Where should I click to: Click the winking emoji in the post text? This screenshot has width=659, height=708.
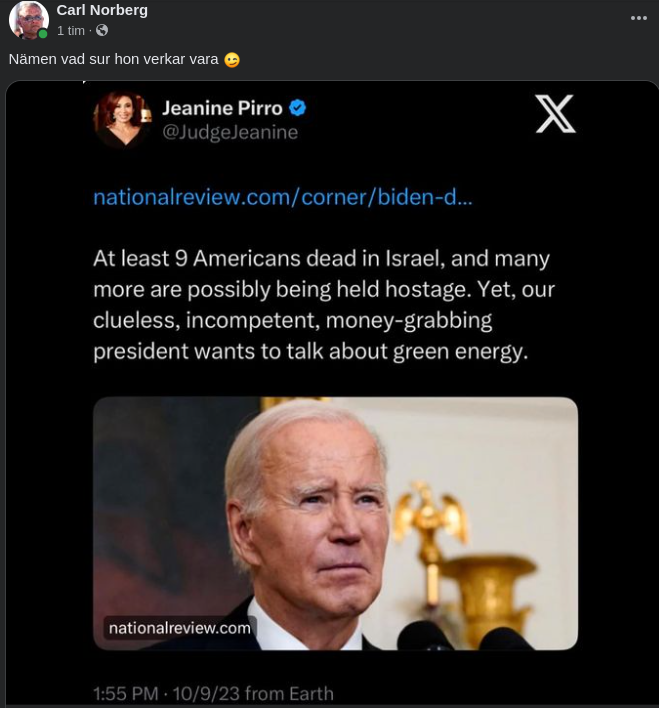click(232, 60)
